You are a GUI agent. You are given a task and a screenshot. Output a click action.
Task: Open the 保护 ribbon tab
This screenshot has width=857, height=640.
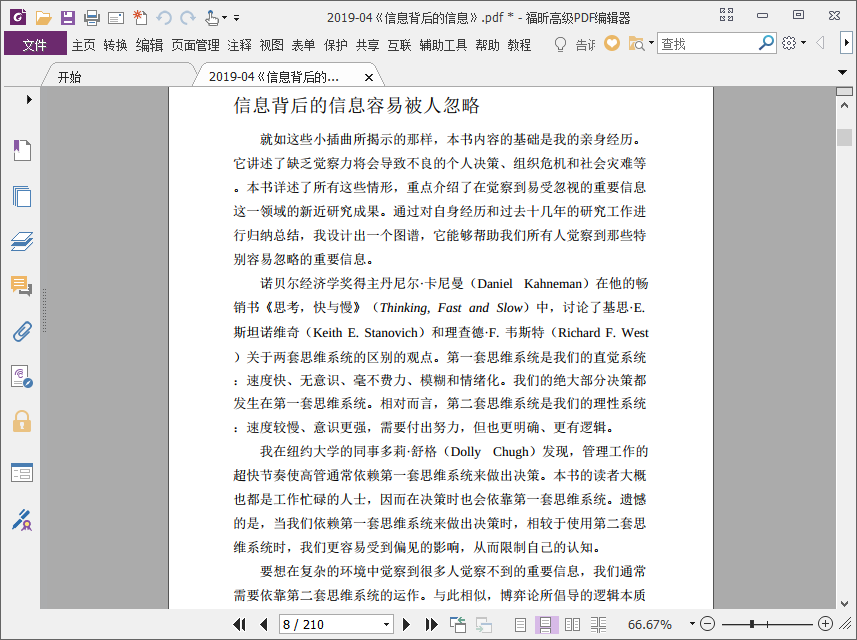point(336,45)
